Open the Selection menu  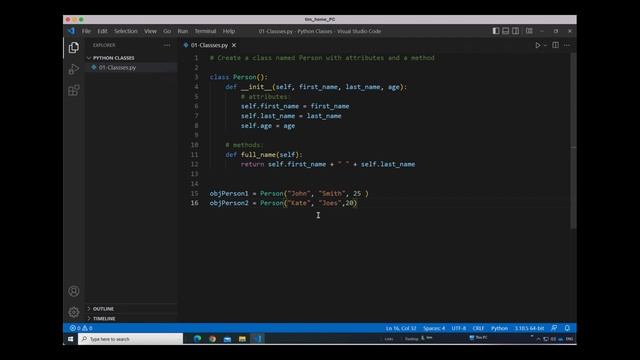click(x=126, y=31)
